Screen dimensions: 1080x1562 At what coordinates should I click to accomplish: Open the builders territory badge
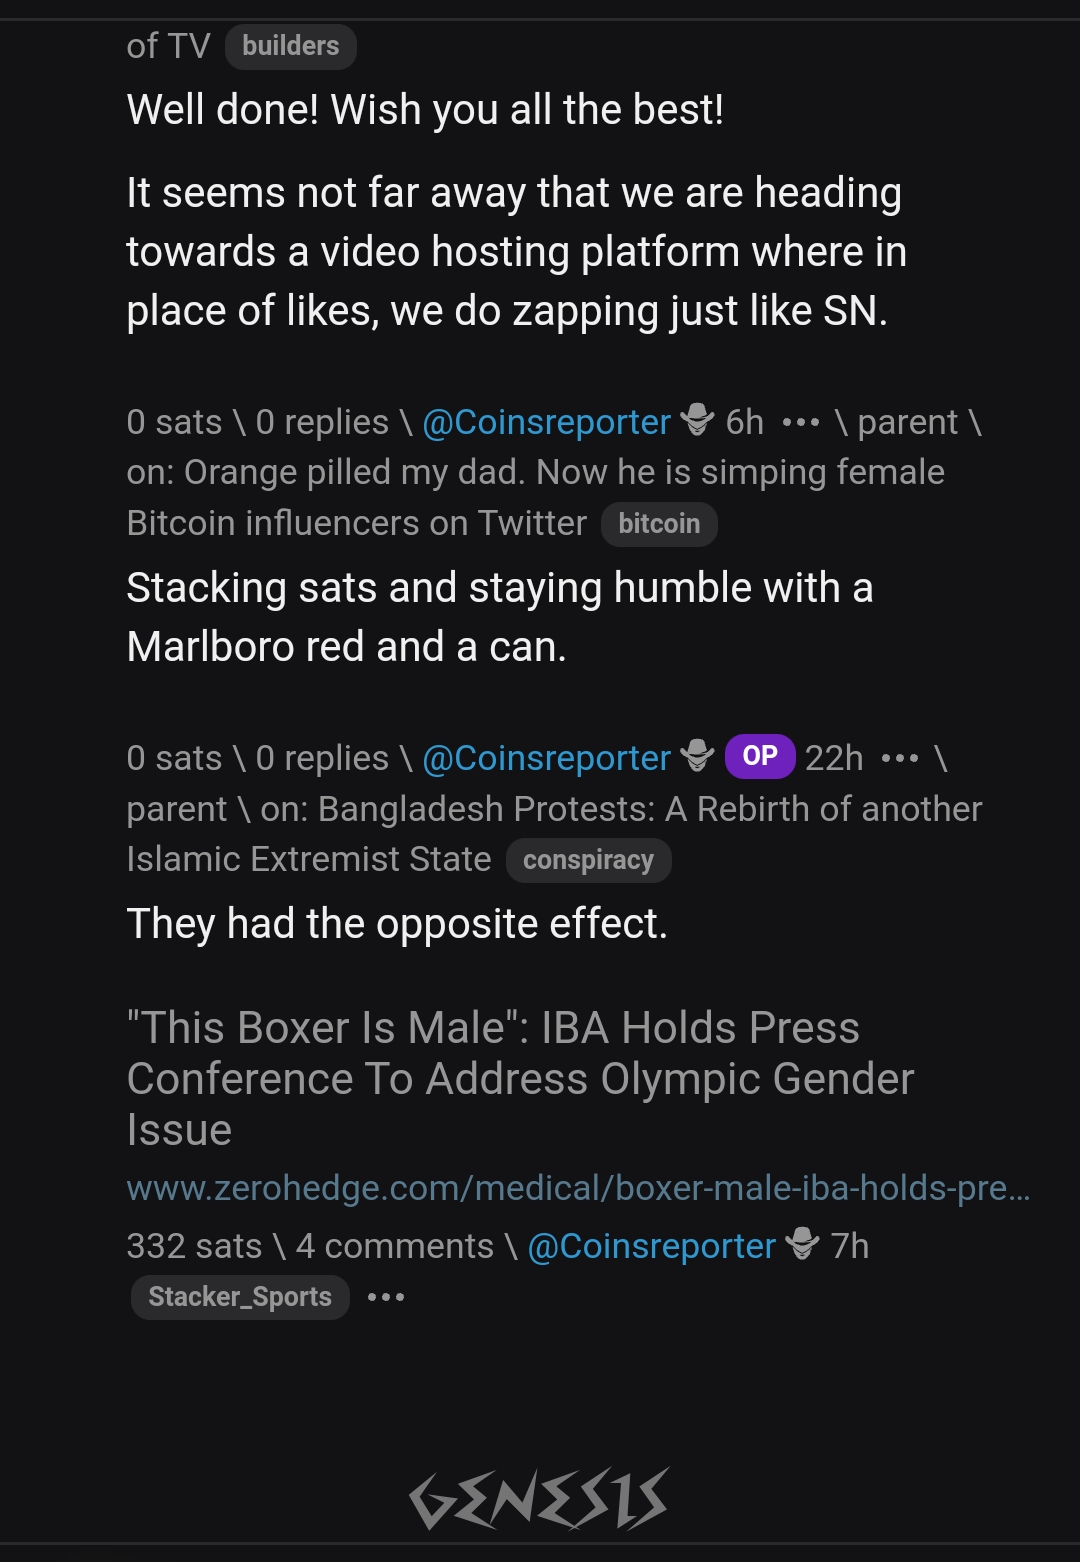click(x=290, y=46)
